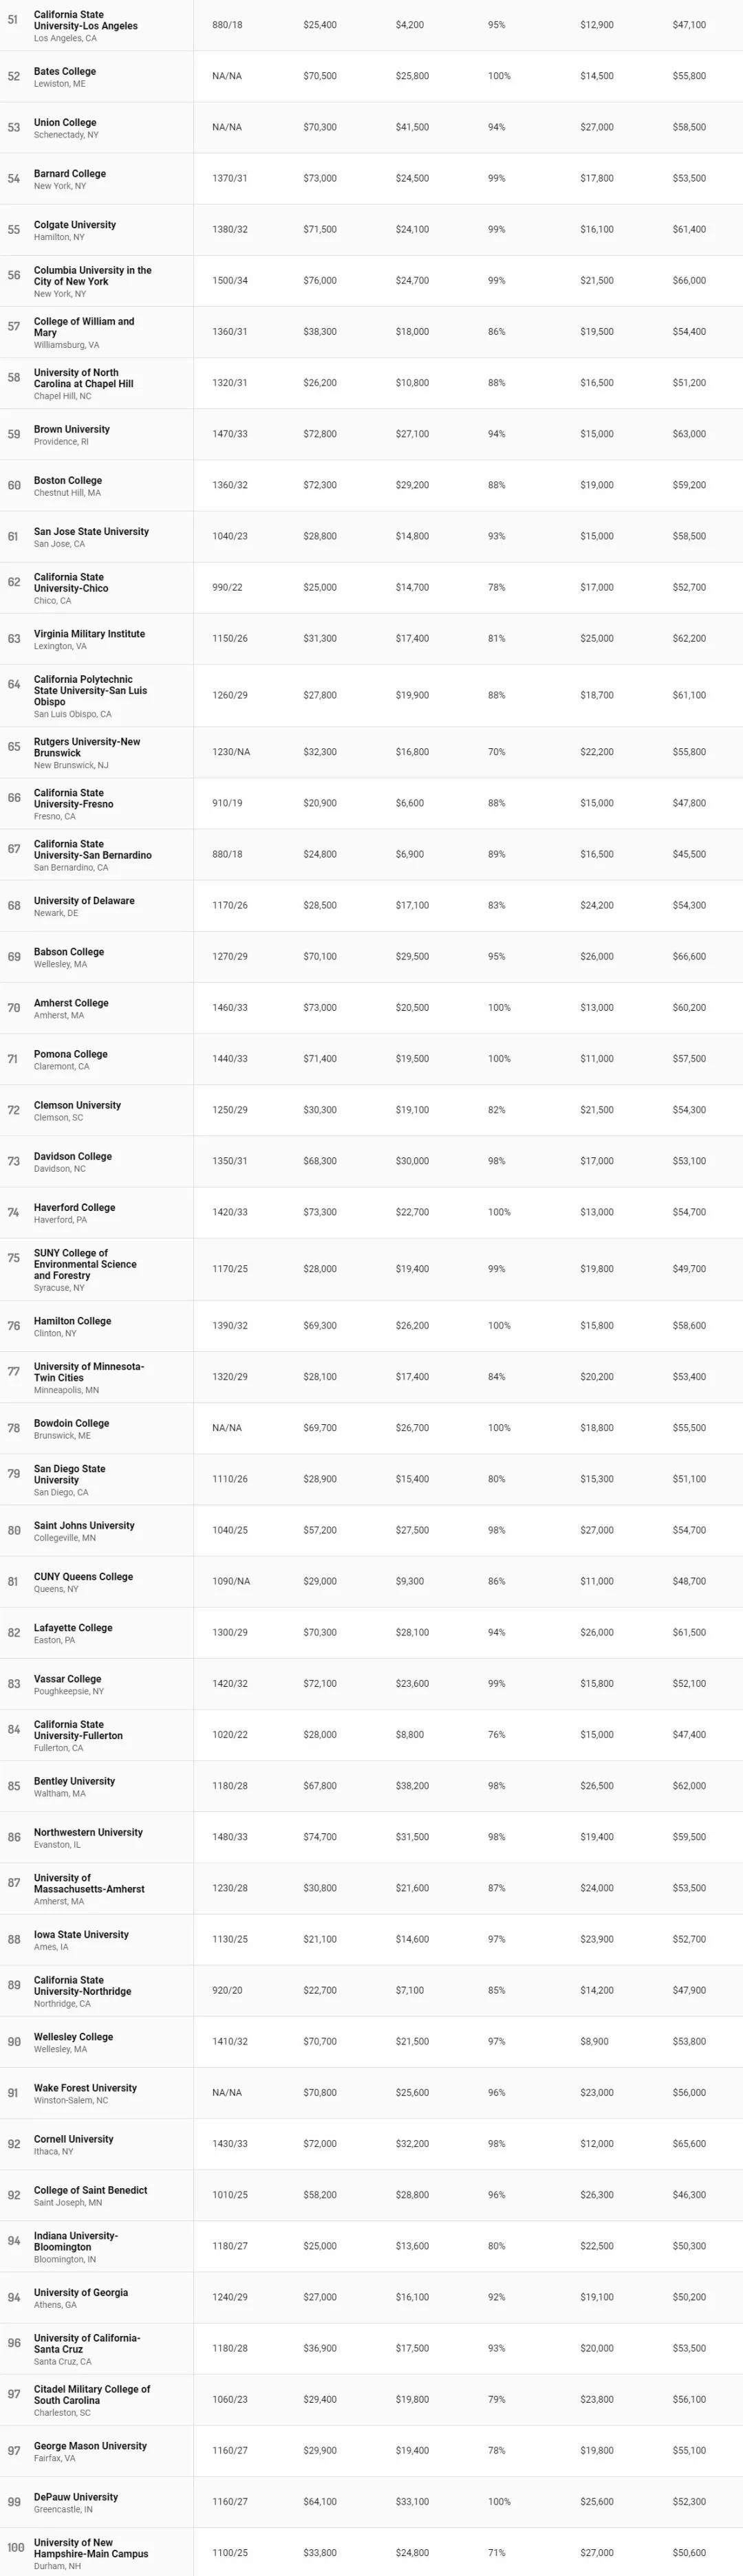Click Wake Forest University link
743x2576 pixels.
click(85, 2088)
